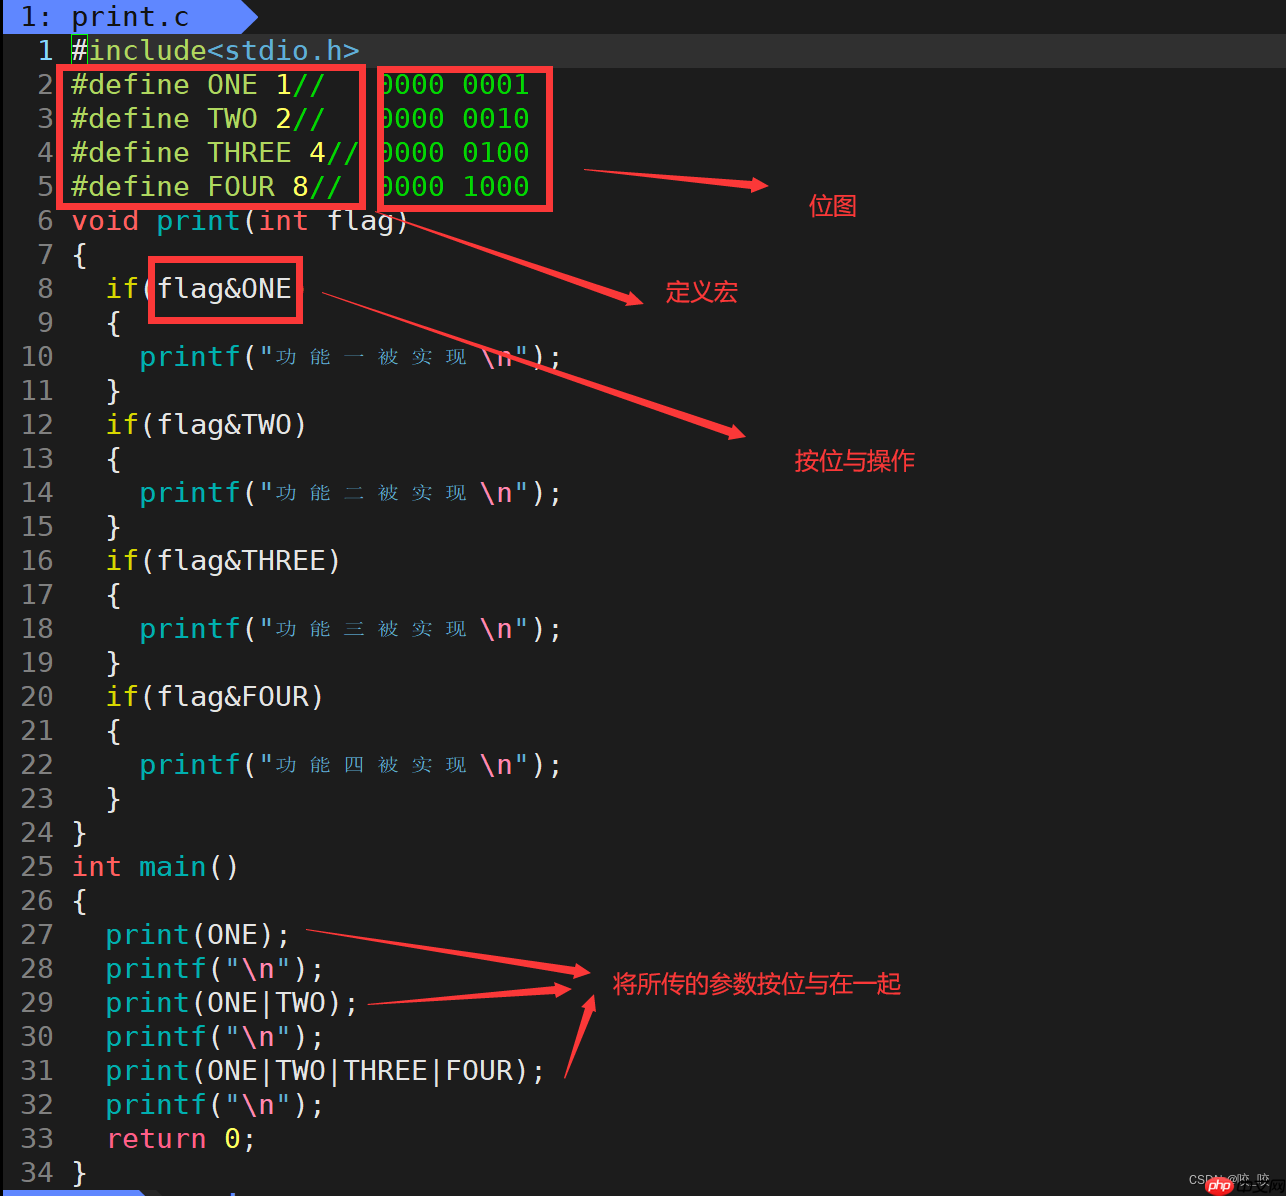This screenshot has width=1286, height=1196.
Task: Click the 按位与操作 annotation label
Action: (x=854, y=461)
